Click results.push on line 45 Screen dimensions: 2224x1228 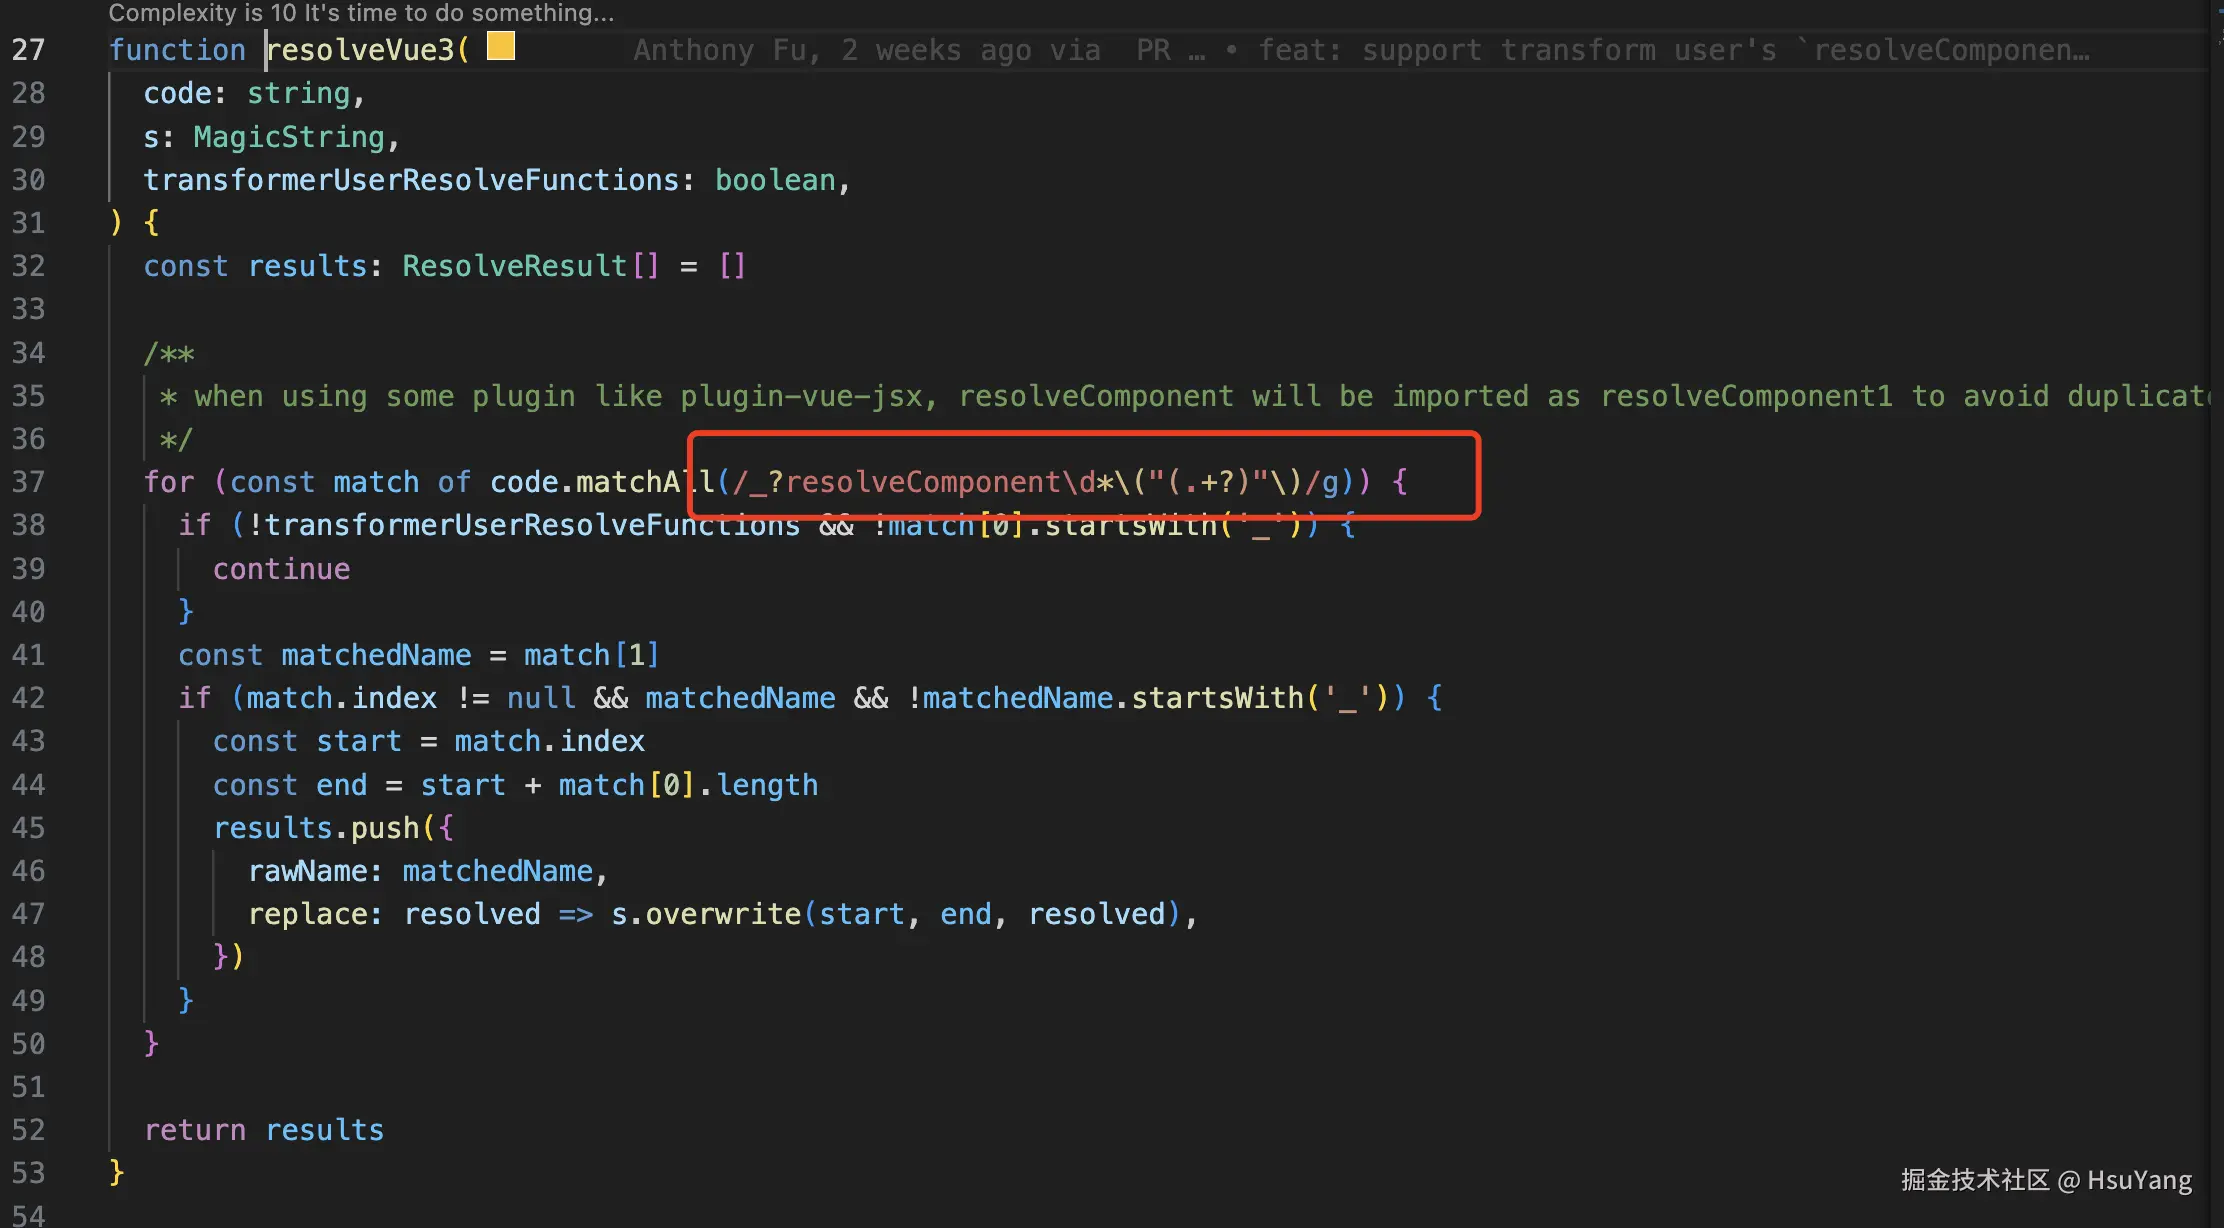(x=315, y=828)
